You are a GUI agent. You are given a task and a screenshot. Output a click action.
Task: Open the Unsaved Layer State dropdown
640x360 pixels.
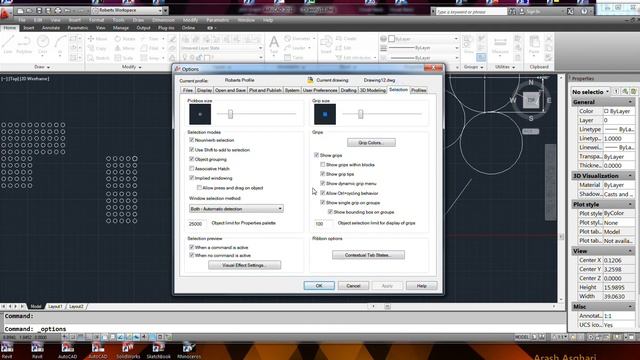(222, 48)
